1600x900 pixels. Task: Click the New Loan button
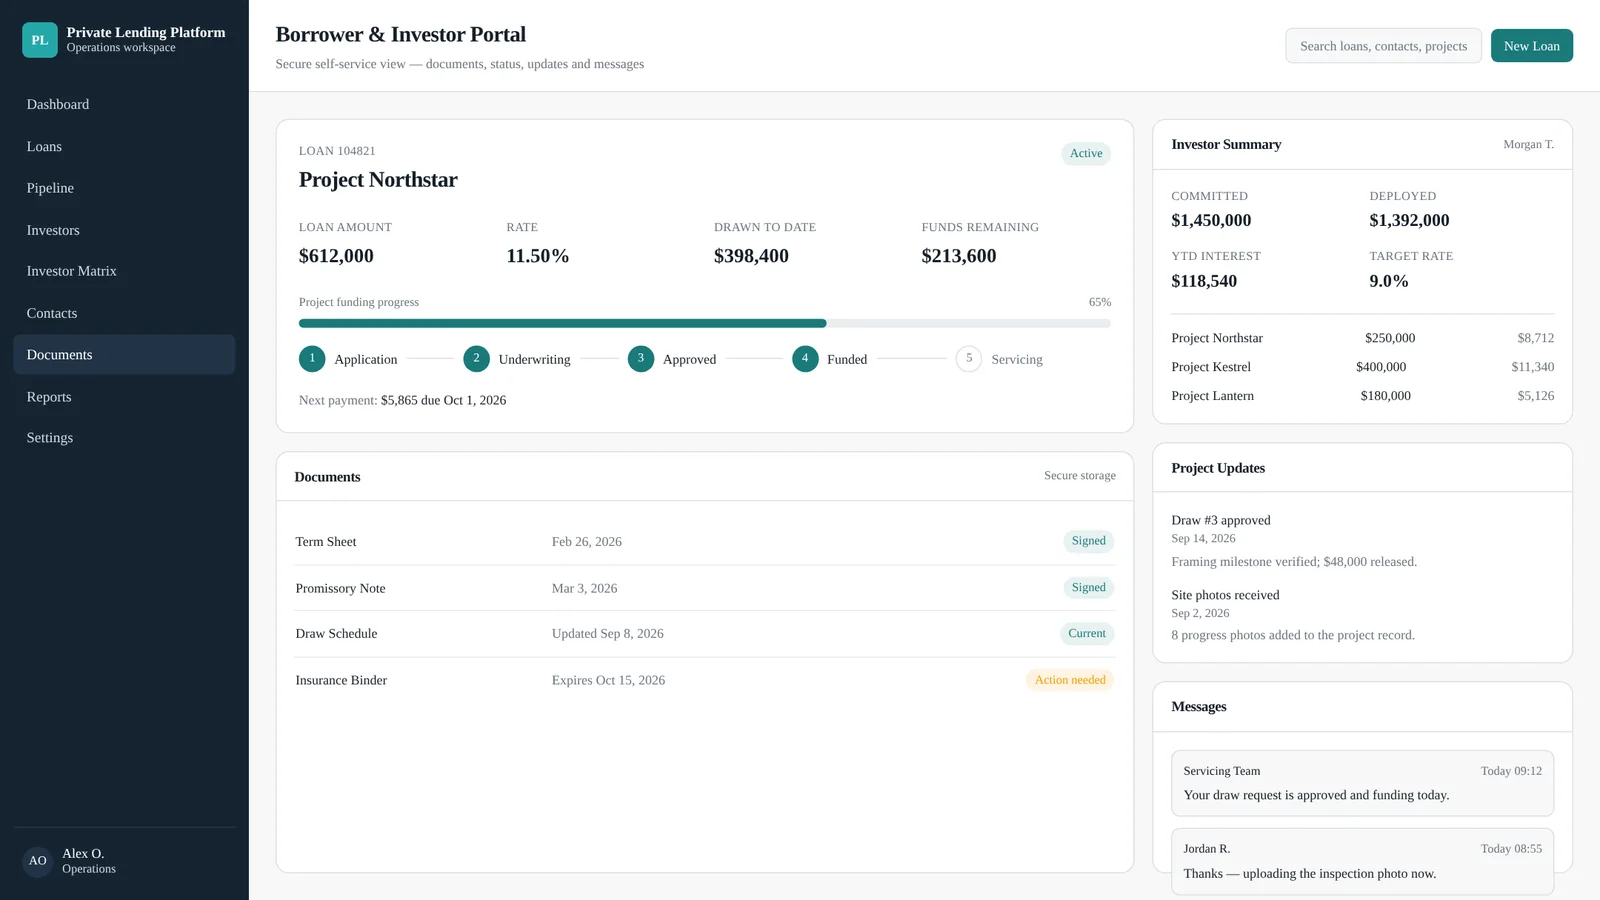(1531, 46)
